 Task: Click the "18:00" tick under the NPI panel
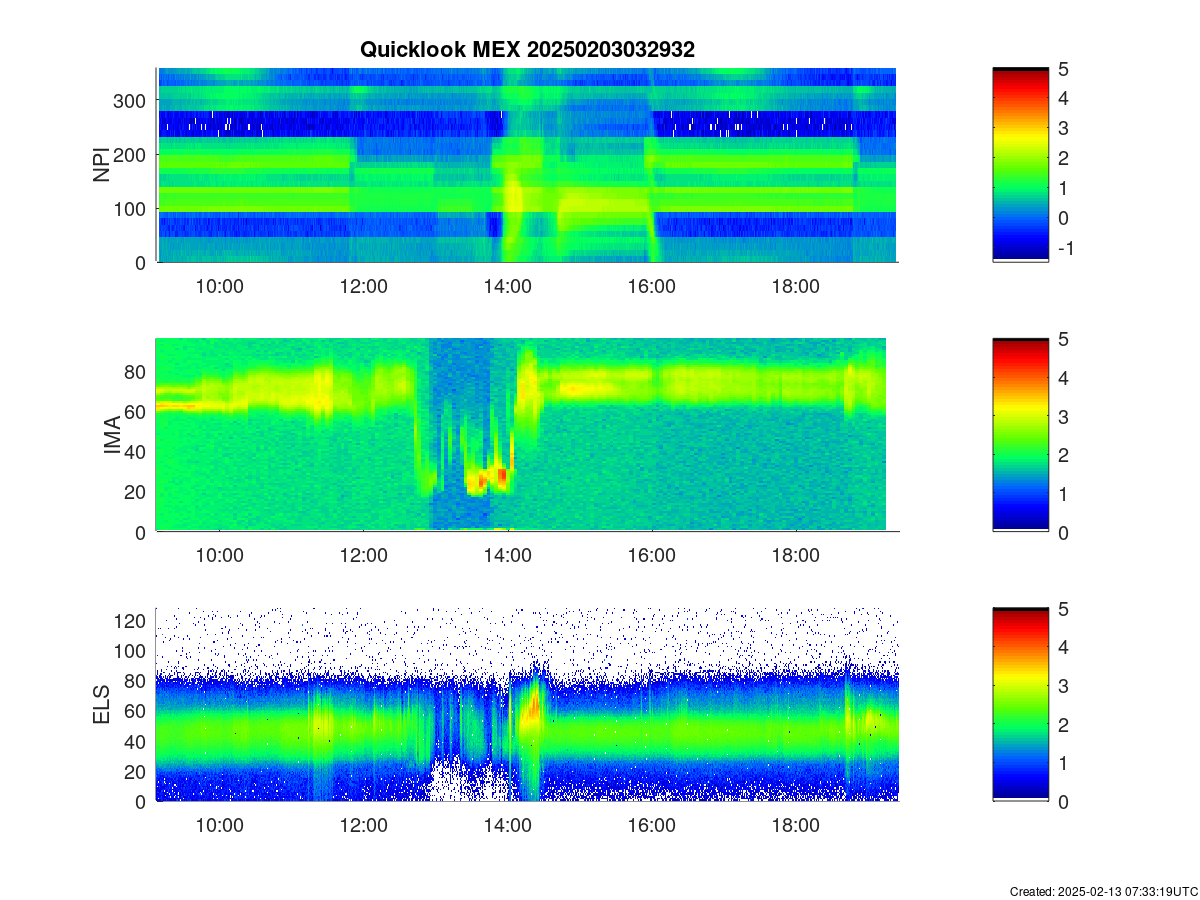796,286
